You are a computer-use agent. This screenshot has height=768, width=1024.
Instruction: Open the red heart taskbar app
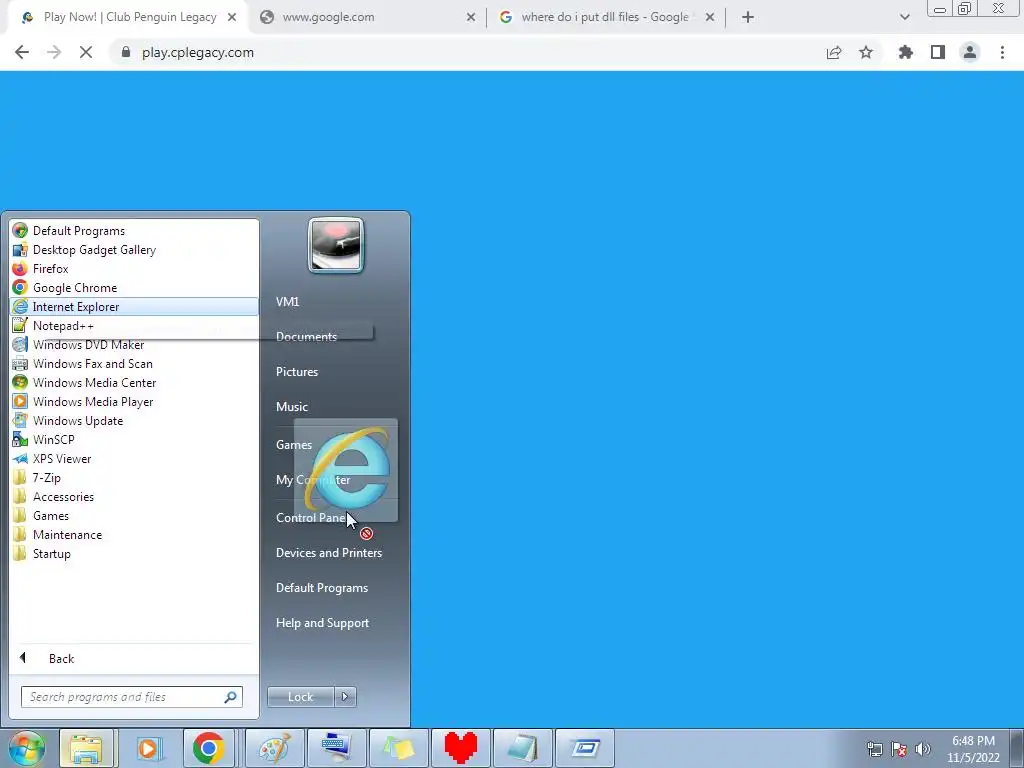coord(460,748)
